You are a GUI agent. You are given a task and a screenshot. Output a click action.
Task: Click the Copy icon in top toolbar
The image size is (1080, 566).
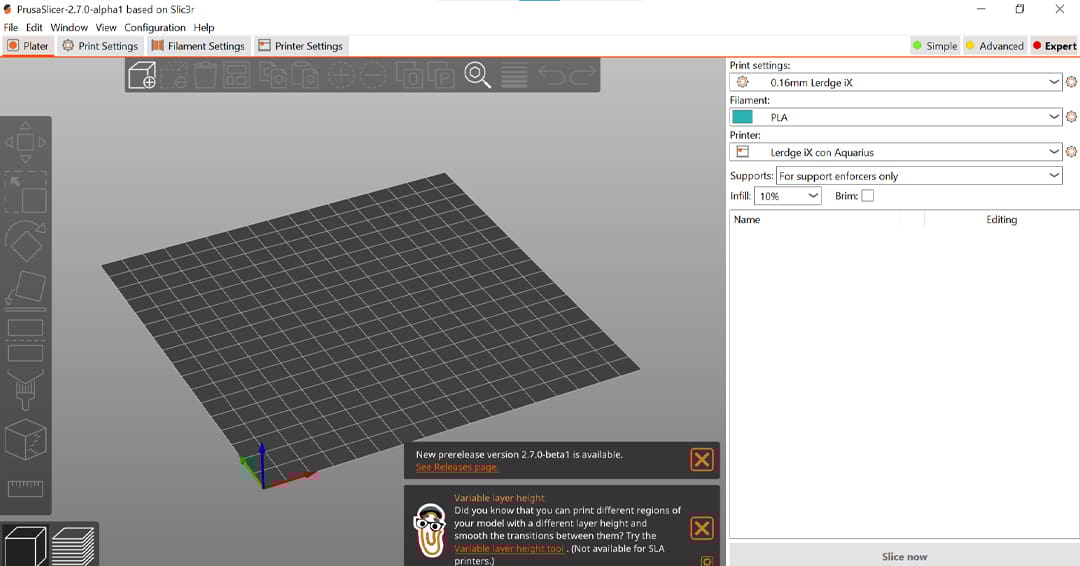coord(273,75)
